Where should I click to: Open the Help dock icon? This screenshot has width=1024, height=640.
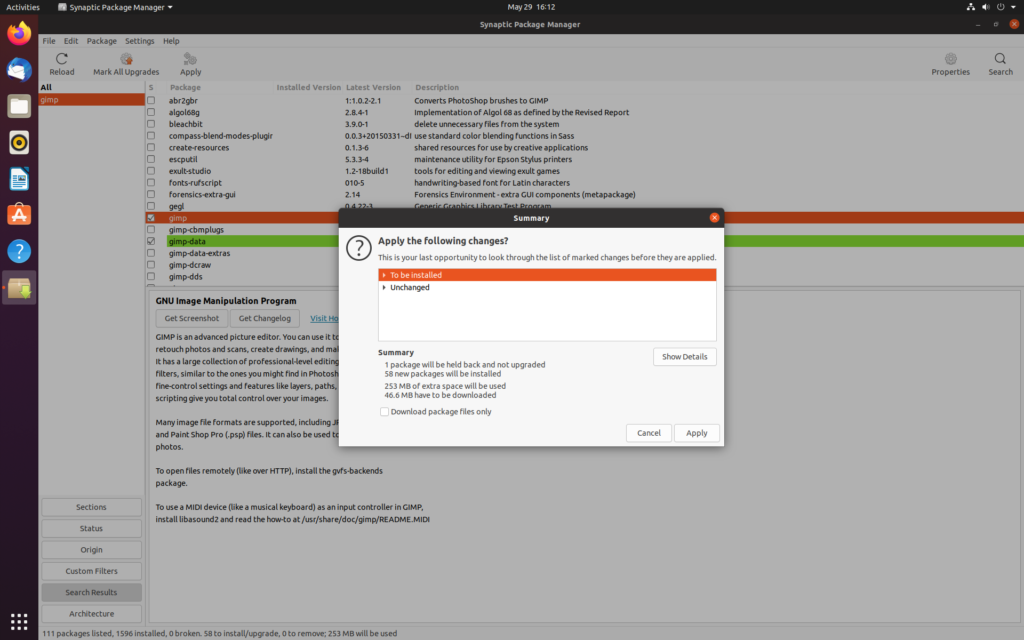[19, 251]
